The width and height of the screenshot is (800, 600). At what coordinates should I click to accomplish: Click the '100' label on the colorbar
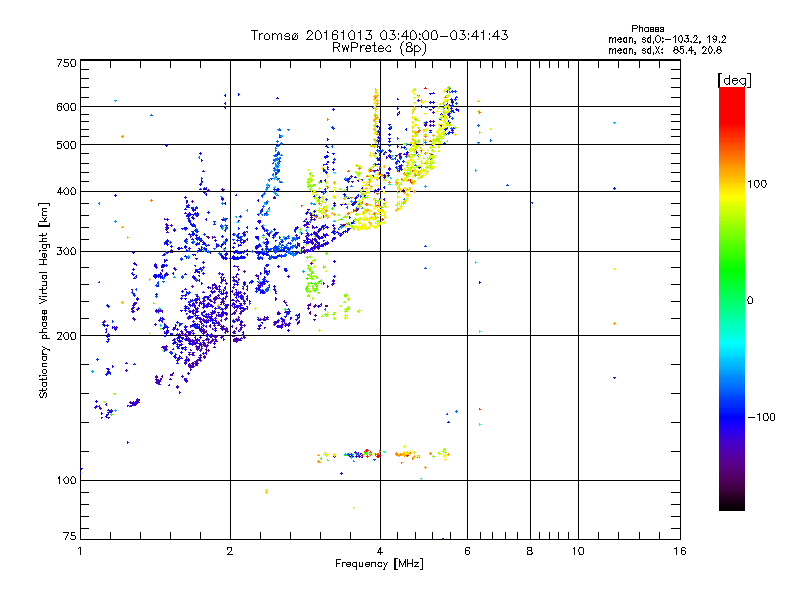[x=757, y=184]
